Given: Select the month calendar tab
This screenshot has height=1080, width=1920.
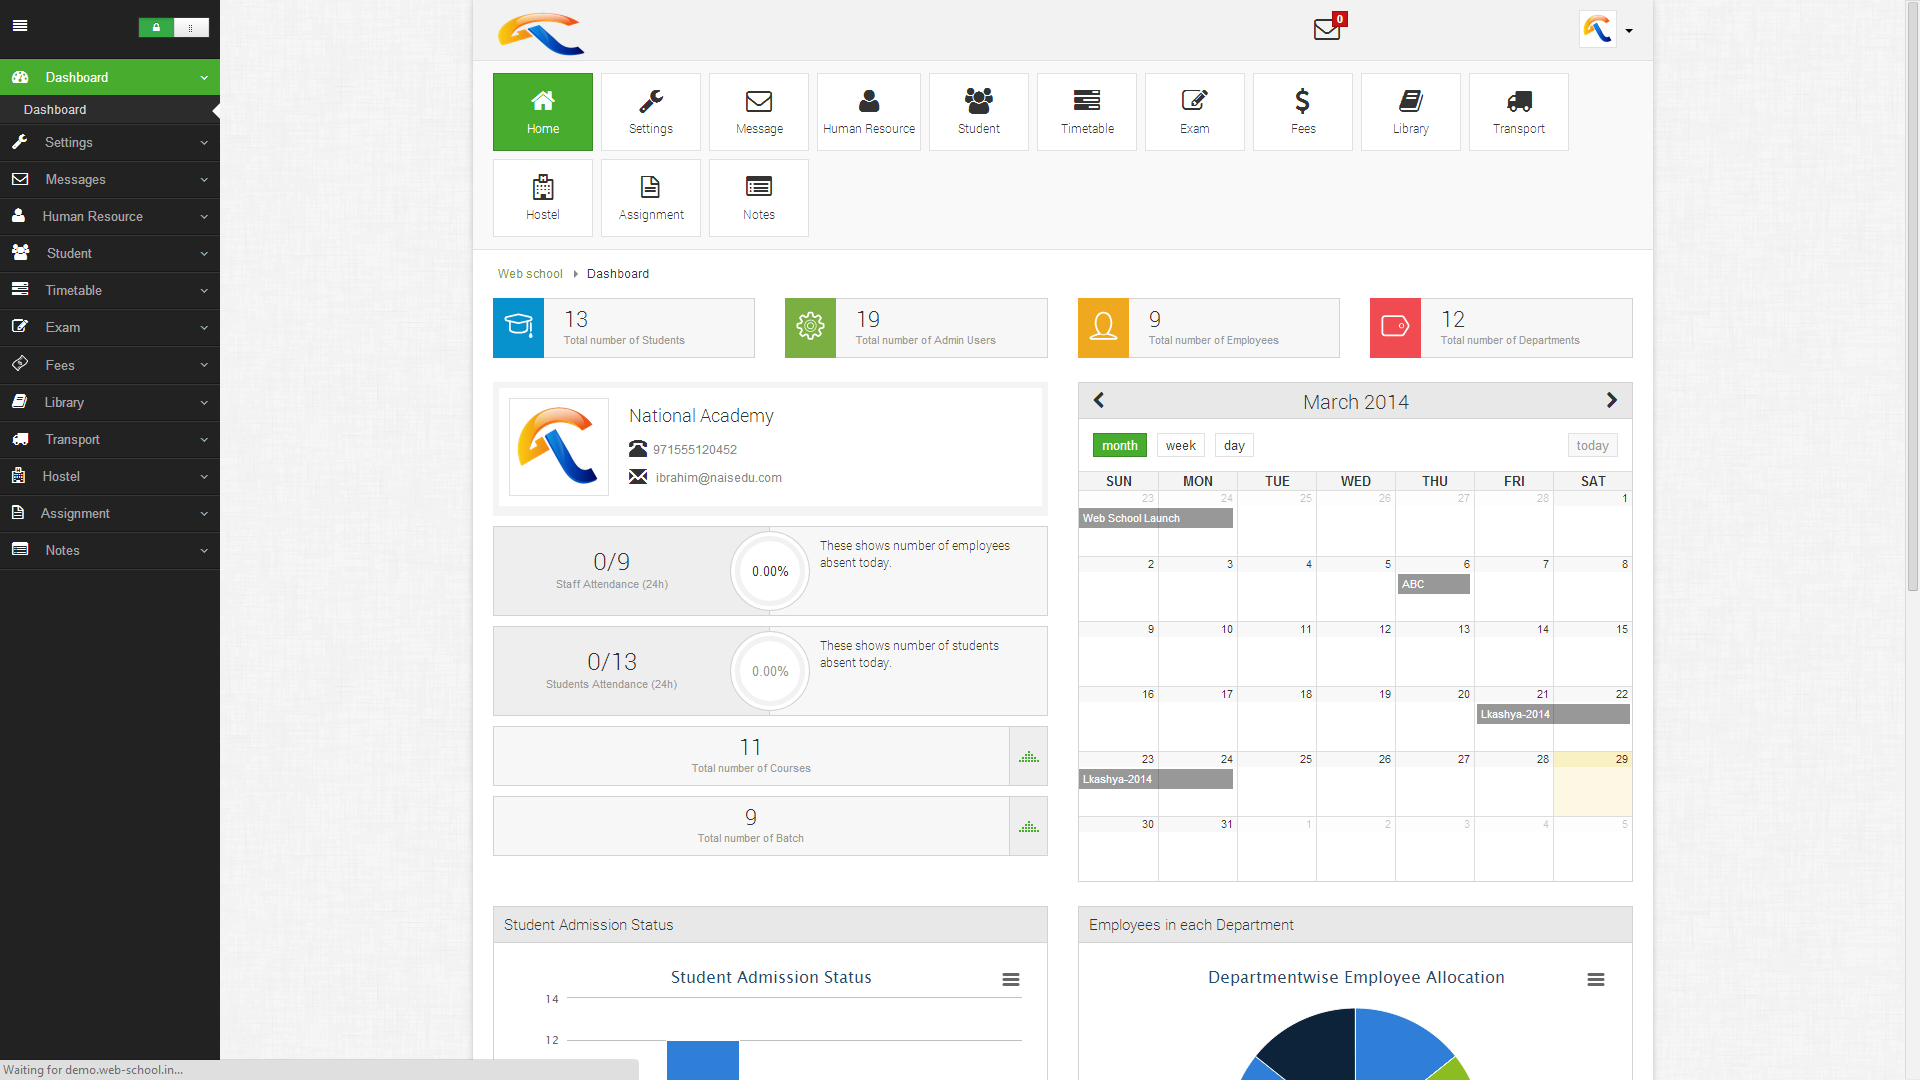Looking at the screenshot, I should [x=1120, y=446].
